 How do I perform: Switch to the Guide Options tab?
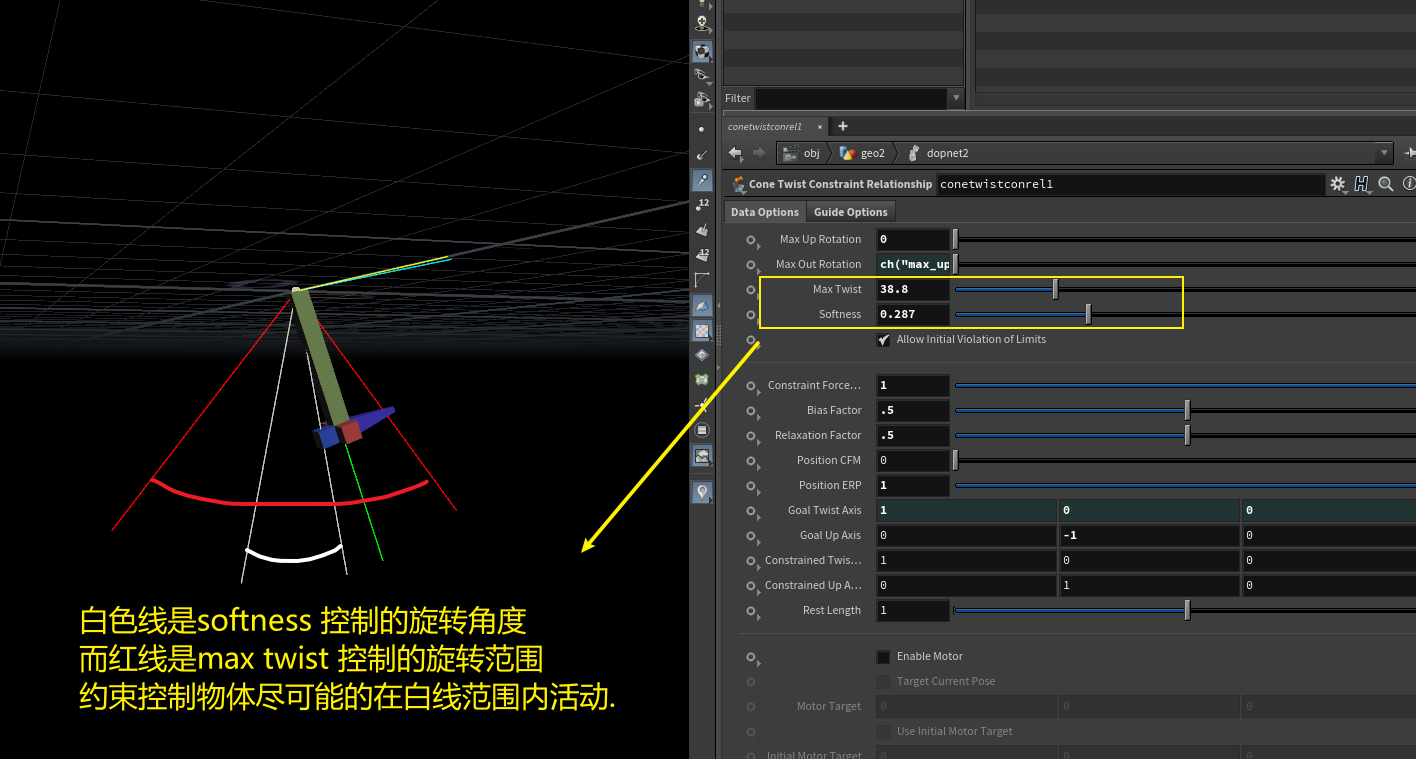tap(850, 211)
